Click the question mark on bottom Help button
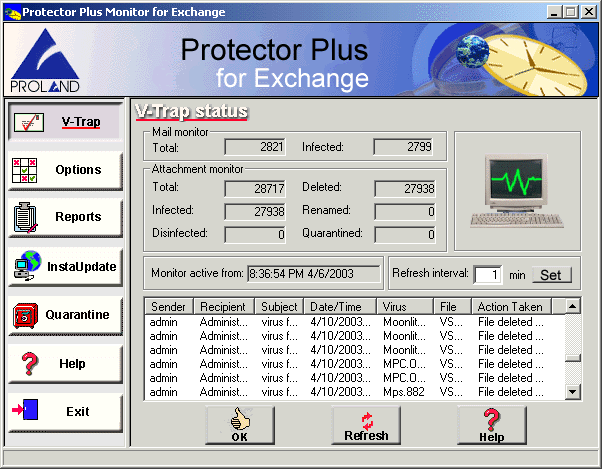 [492, 419]
